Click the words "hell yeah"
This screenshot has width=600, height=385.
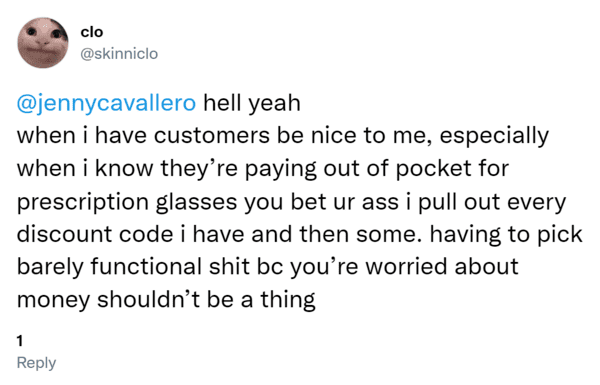(x=252, y=103)
